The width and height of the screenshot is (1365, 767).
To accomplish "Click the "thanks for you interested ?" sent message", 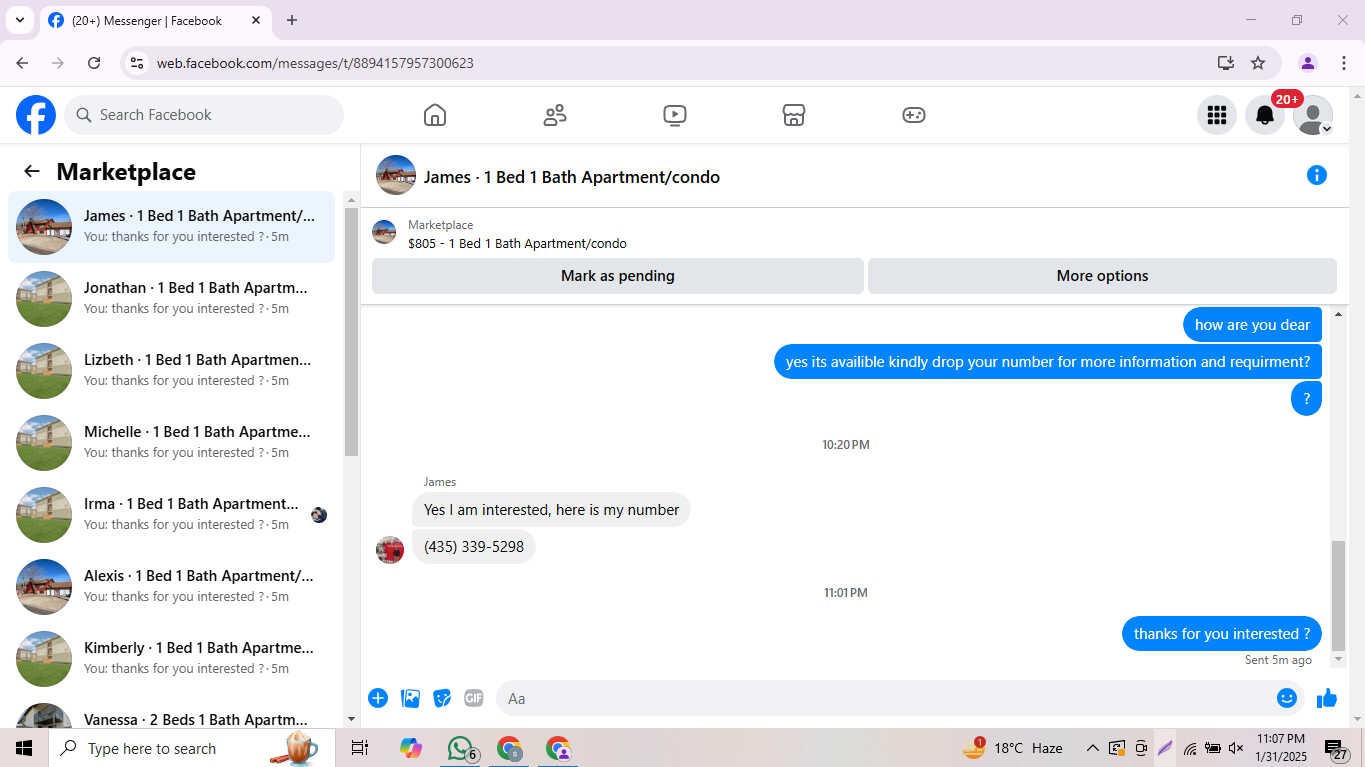I will (1222, 634).
